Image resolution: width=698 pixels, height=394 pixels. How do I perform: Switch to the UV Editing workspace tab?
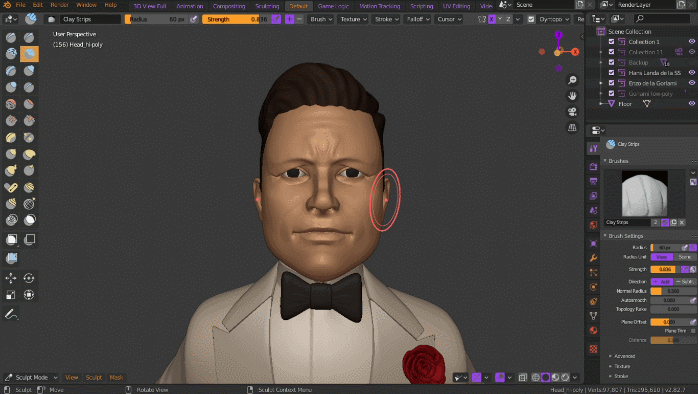click(456, 6)
